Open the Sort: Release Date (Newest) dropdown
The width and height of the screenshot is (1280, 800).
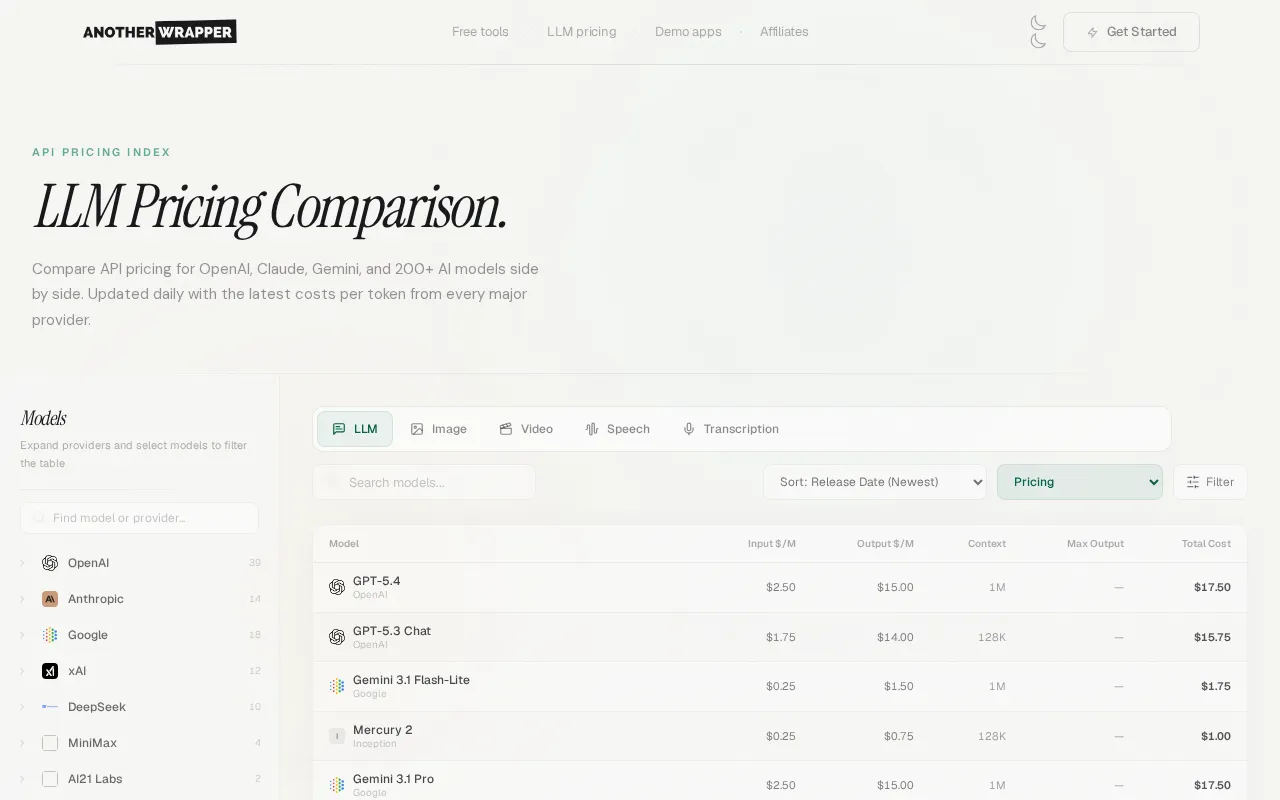click(875, 482)
